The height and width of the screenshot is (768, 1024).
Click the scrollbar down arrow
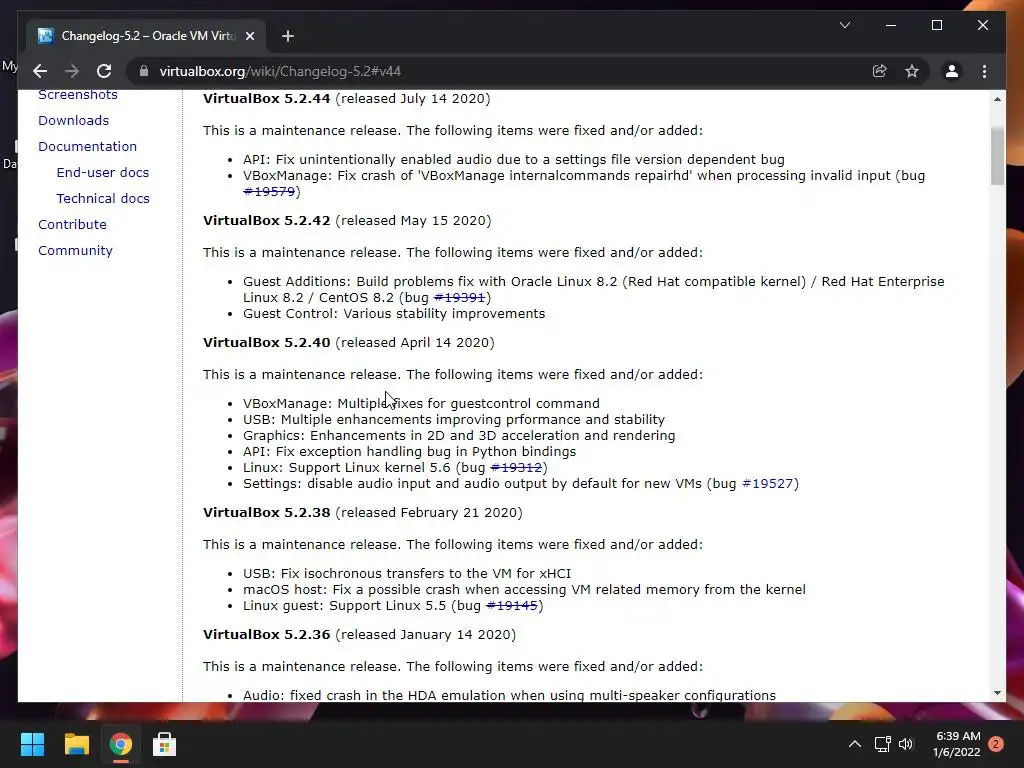[x=997, y=693]
